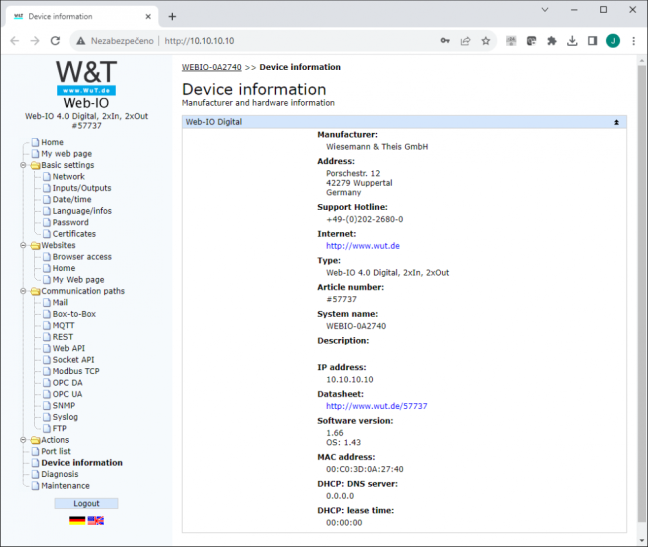Click the browser forward arrow
This screenshot has height=547, width=648.
pyautogui.click(x=35, y=40)
